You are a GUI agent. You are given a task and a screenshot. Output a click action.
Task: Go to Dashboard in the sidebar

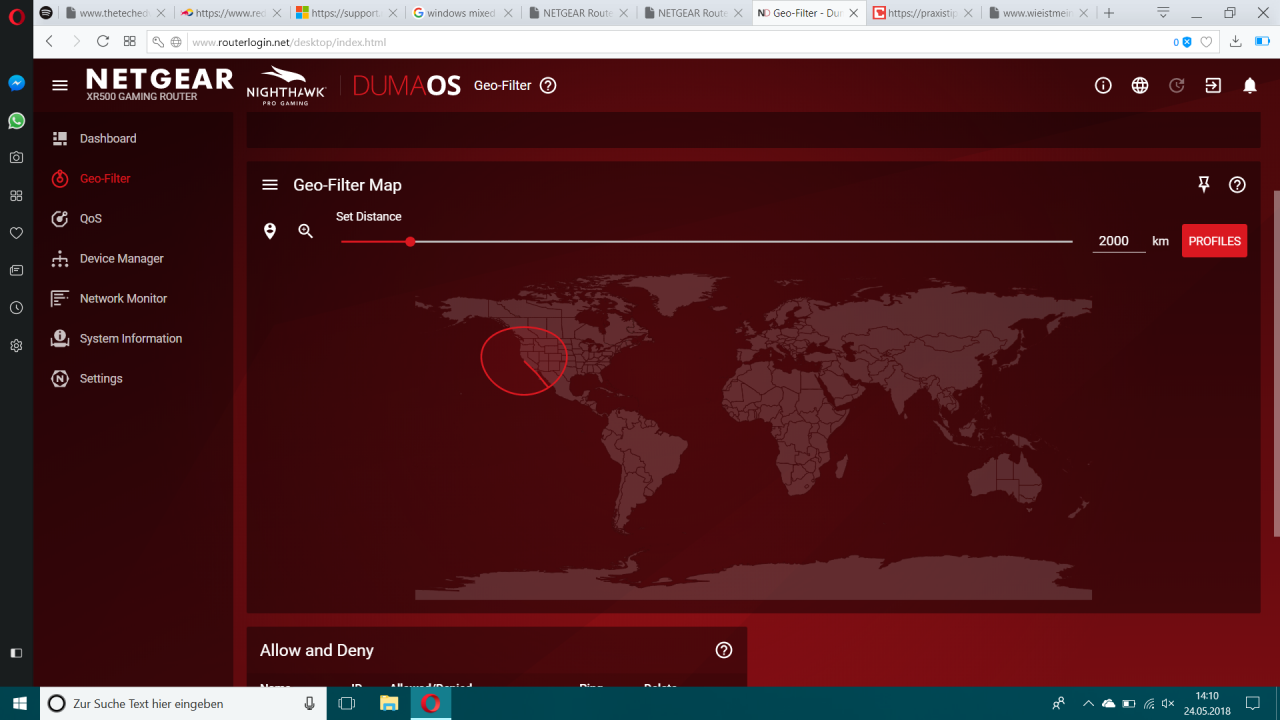point(108,138)
